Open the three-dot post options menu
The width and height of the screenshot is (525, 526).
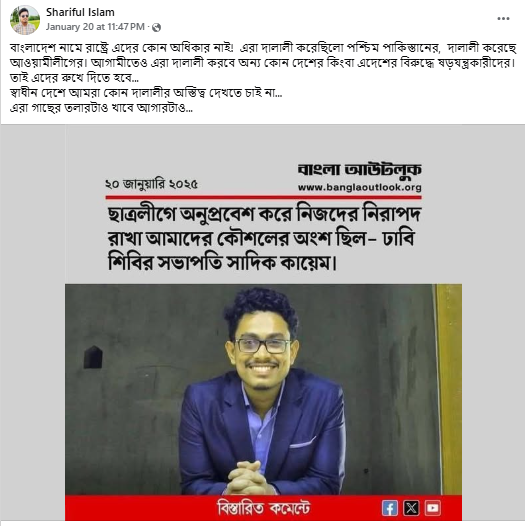click(503, 19)
